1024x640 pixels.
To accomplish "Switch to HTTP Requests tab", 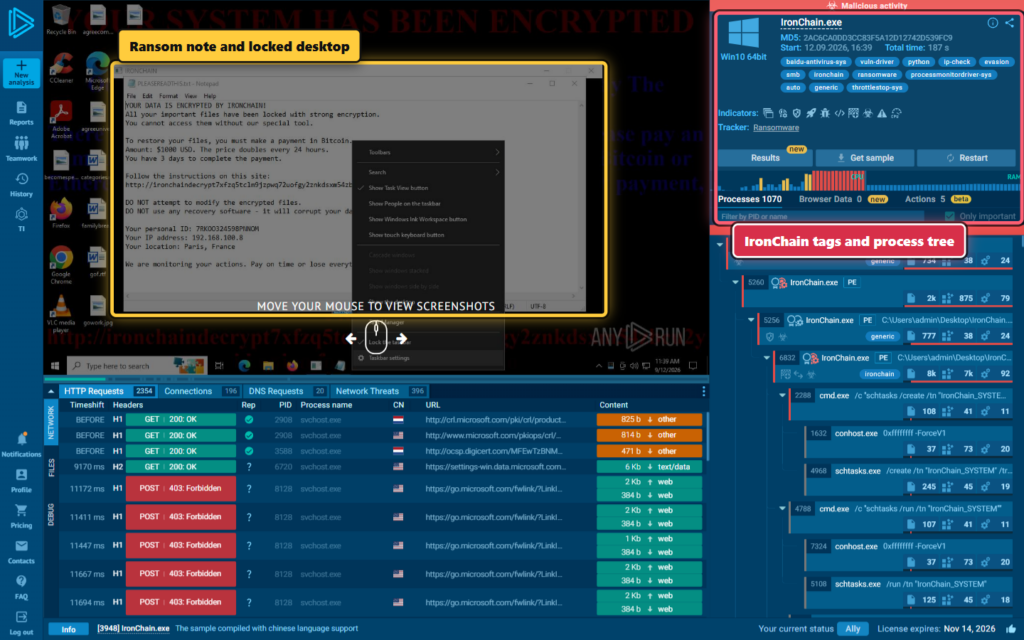I will 108,391.
